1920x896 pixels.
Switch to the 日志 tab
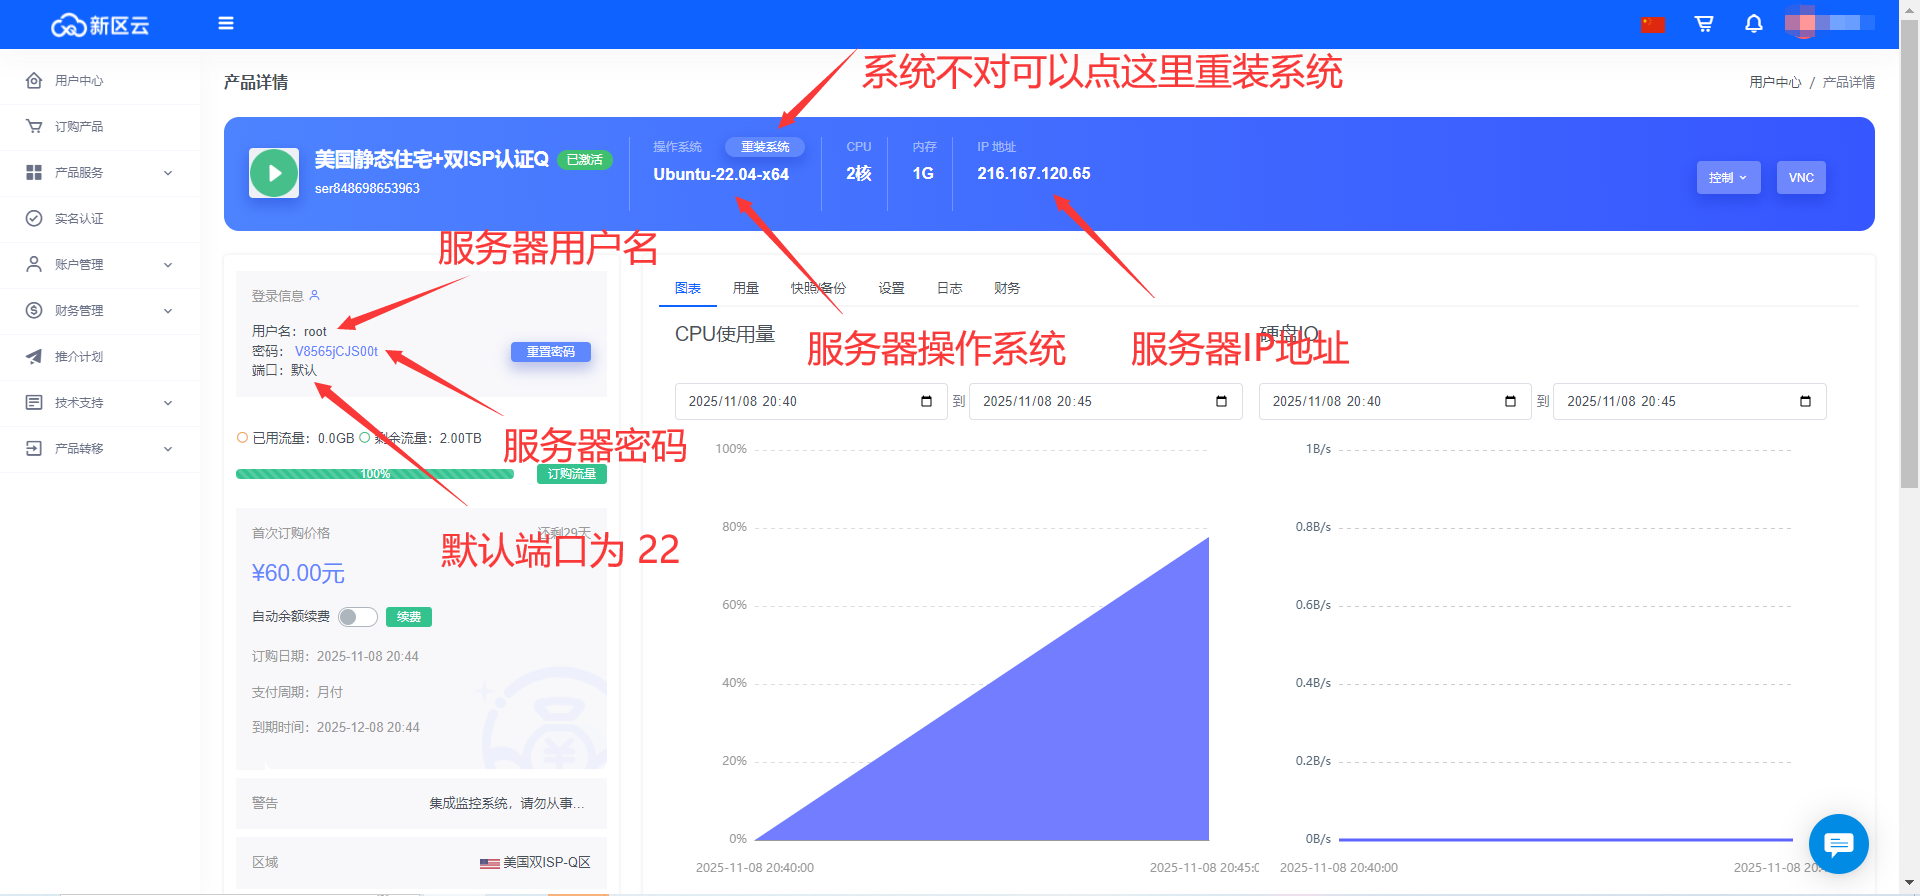949,288
